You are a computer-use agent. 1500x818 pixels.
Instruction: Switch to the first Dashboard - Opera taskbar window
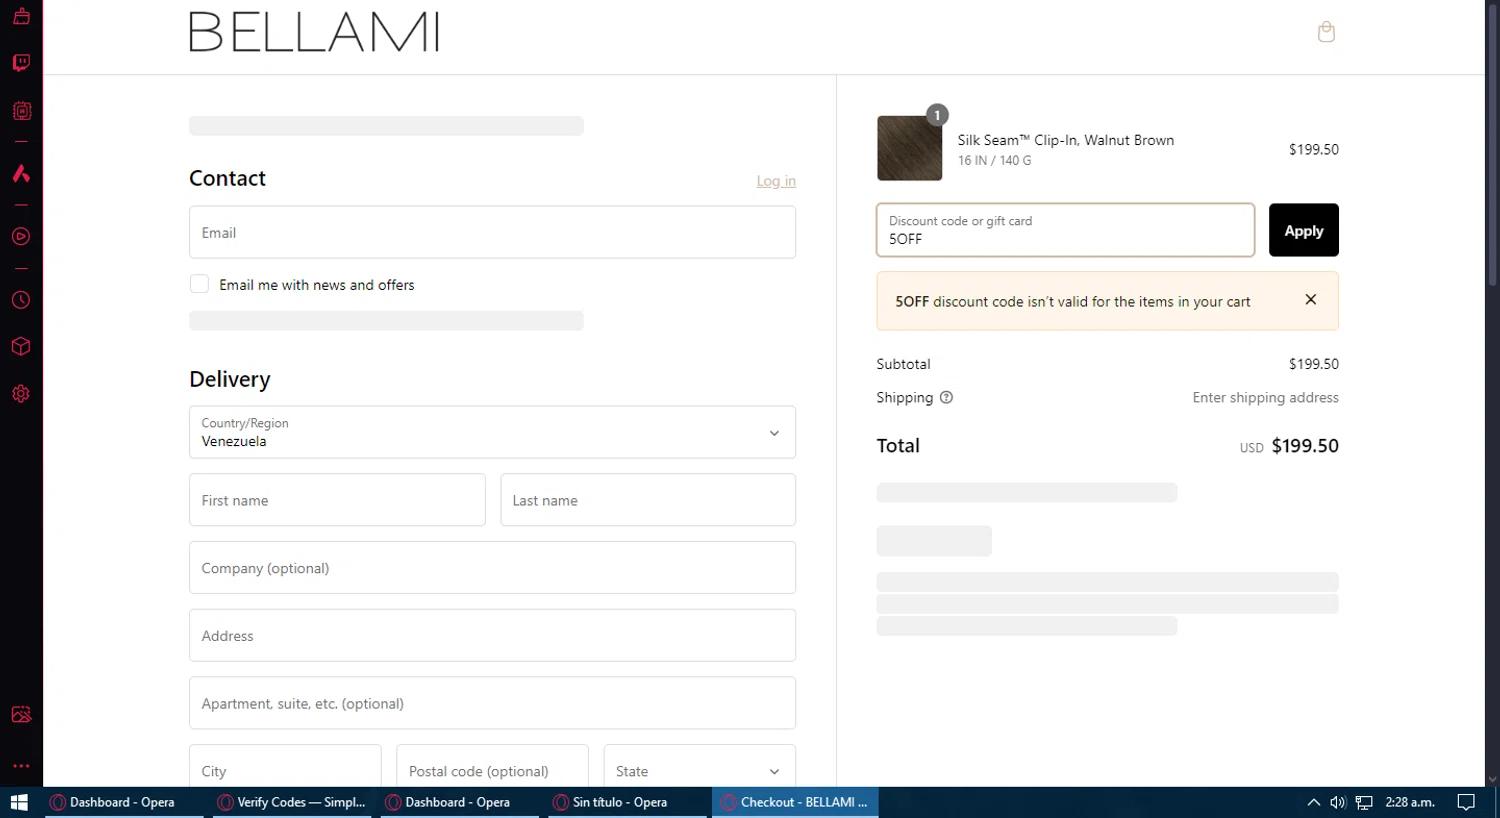click(x=123, y=802)
